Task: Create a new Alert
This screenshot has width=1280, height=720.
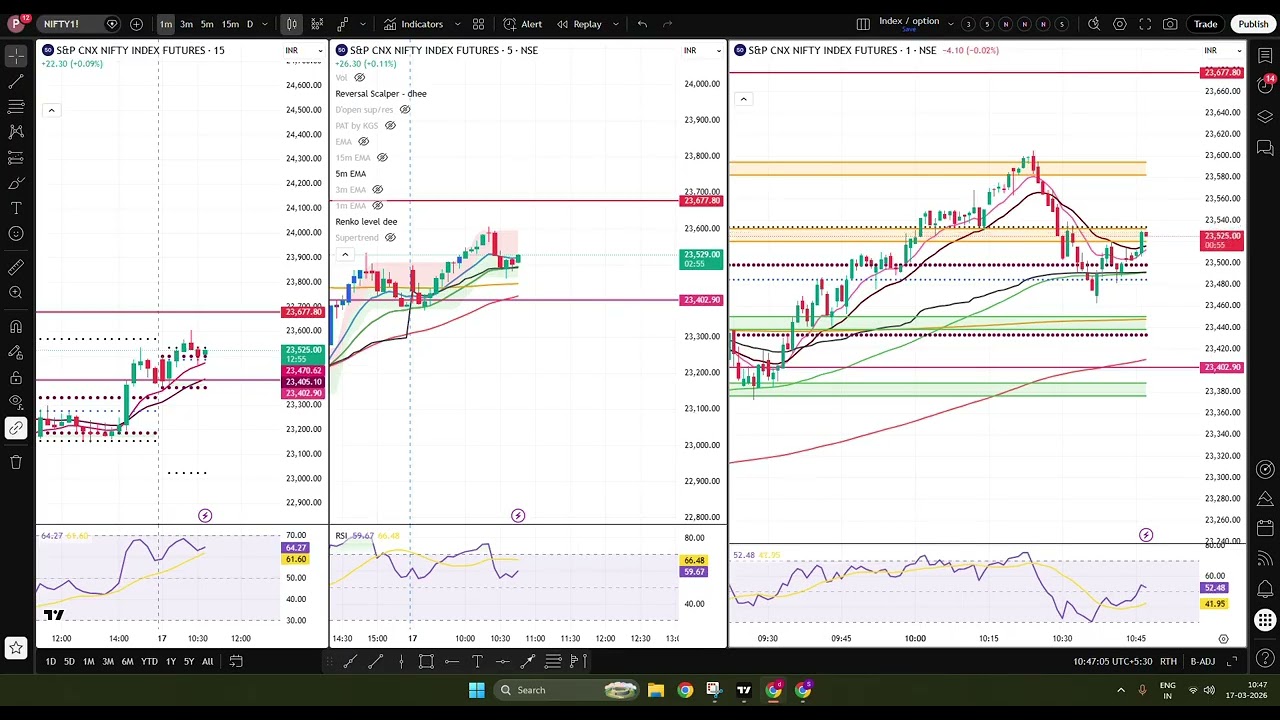Action: point(522,24)
